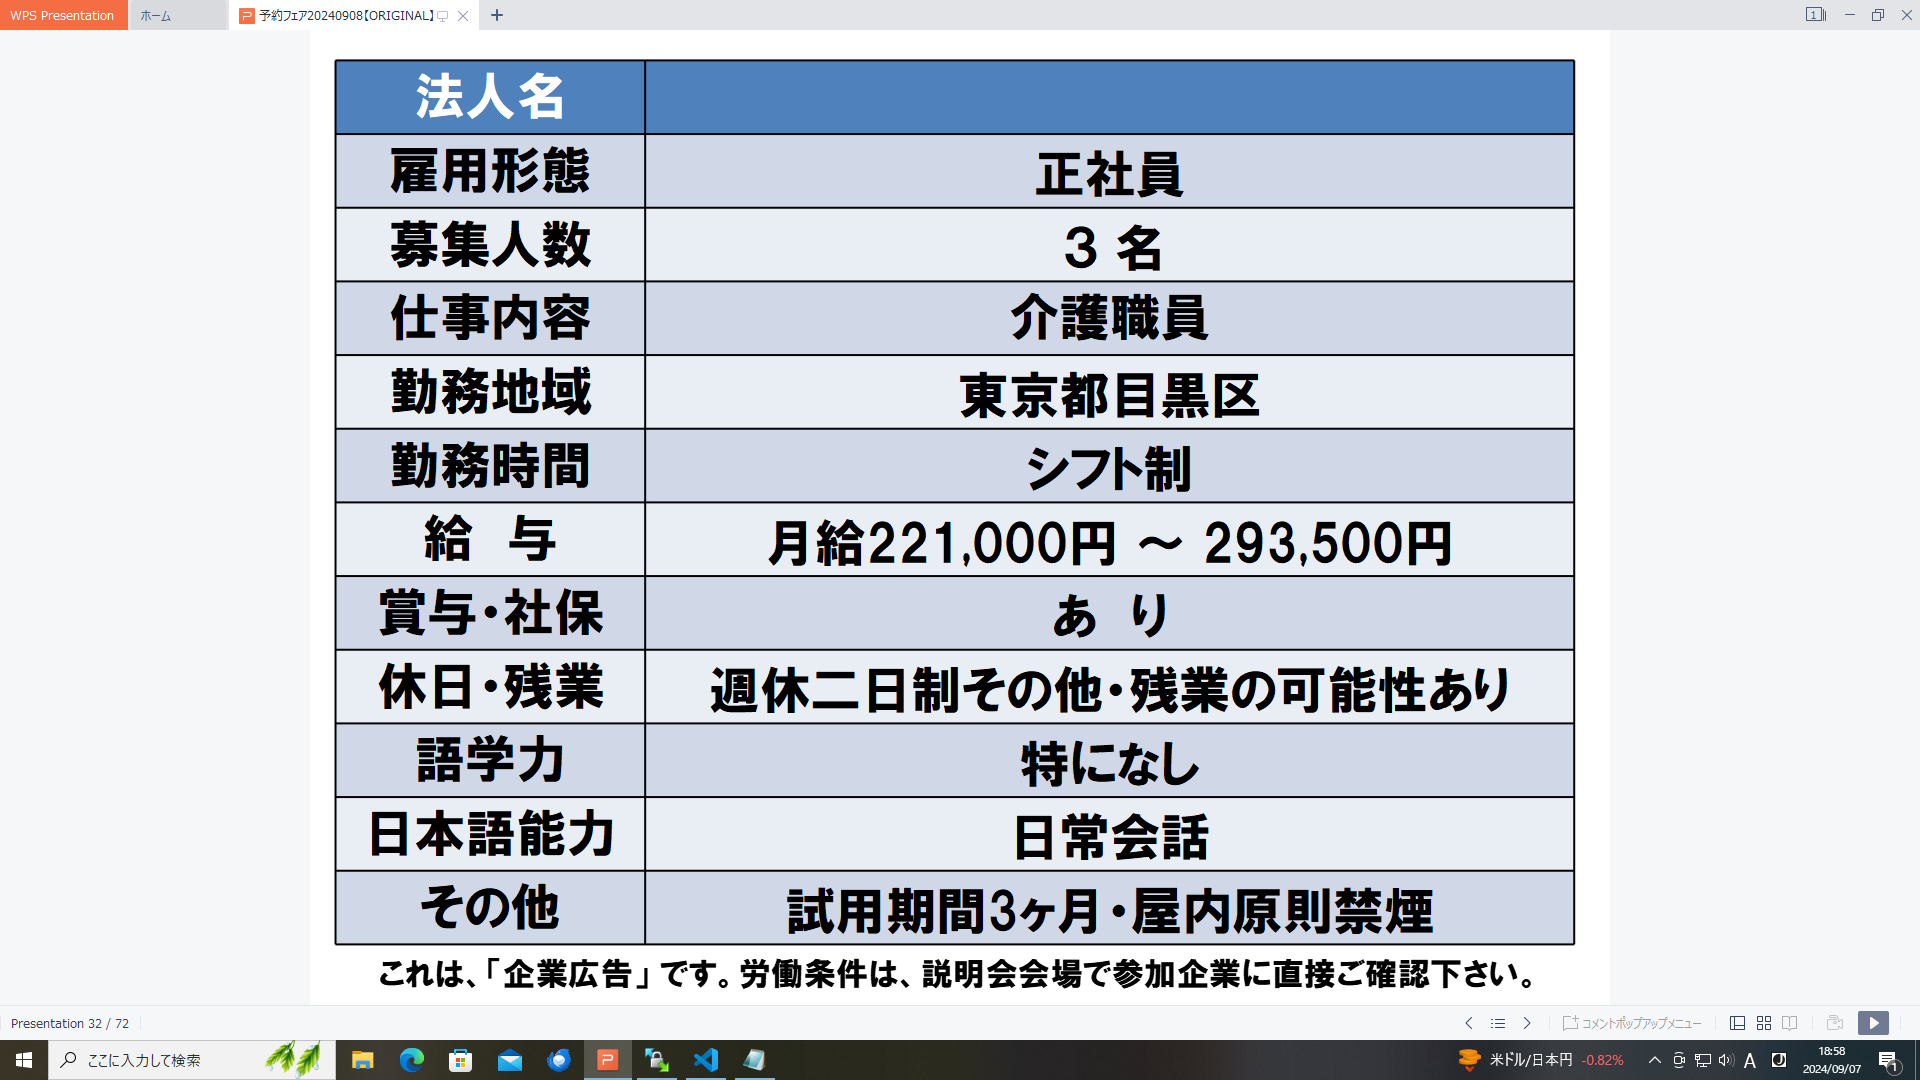Open the Mail app from the taskbar

pos(509,1060)
